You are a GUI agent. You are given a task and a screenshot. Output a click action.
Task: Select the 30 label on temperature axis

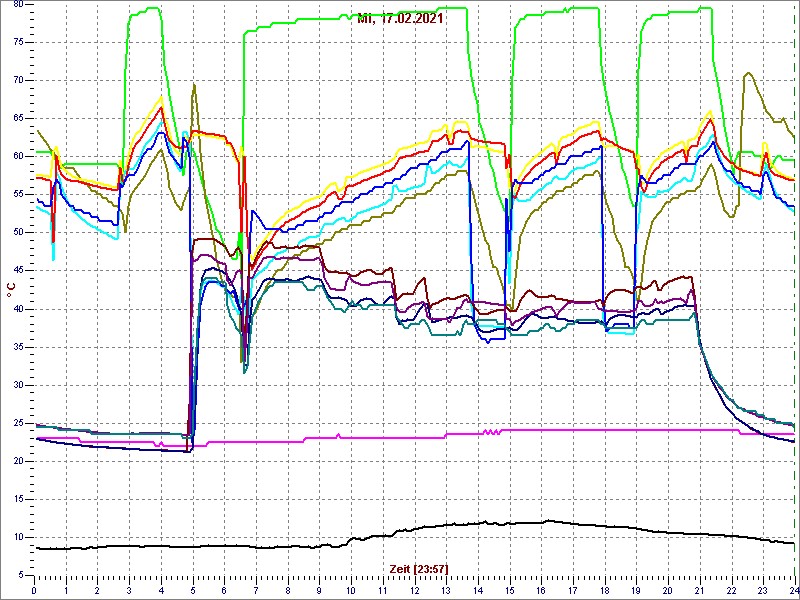pos(19,385)
